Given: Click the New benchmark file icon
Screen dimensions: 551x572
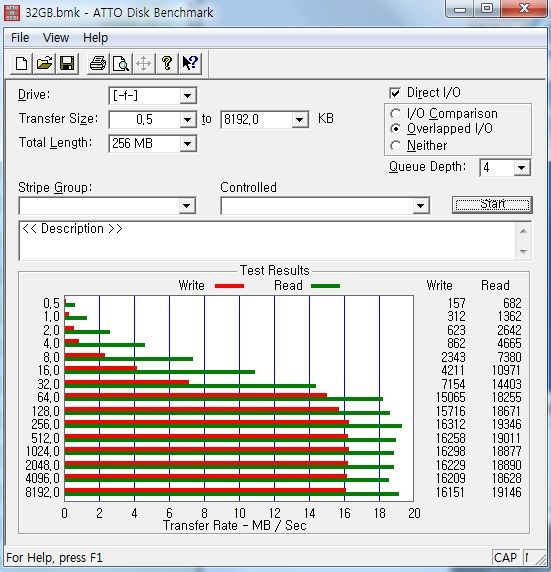Looking at the screenshot, I should tap(21, 63).
